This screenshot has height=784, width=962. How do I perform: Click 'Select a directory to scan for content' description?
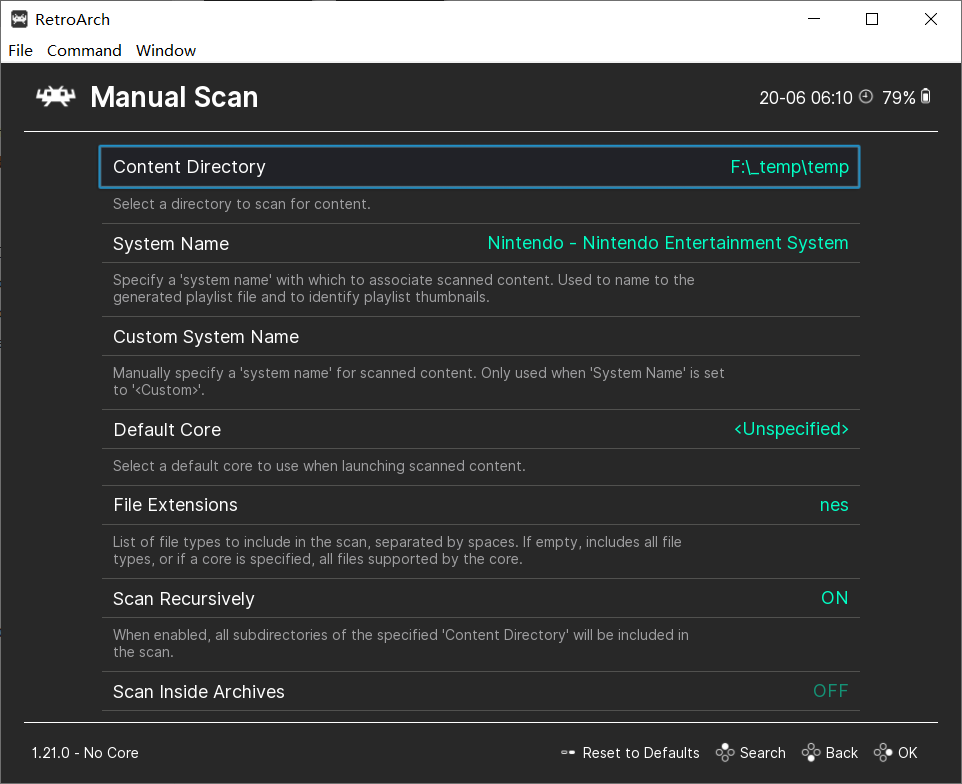242,204
